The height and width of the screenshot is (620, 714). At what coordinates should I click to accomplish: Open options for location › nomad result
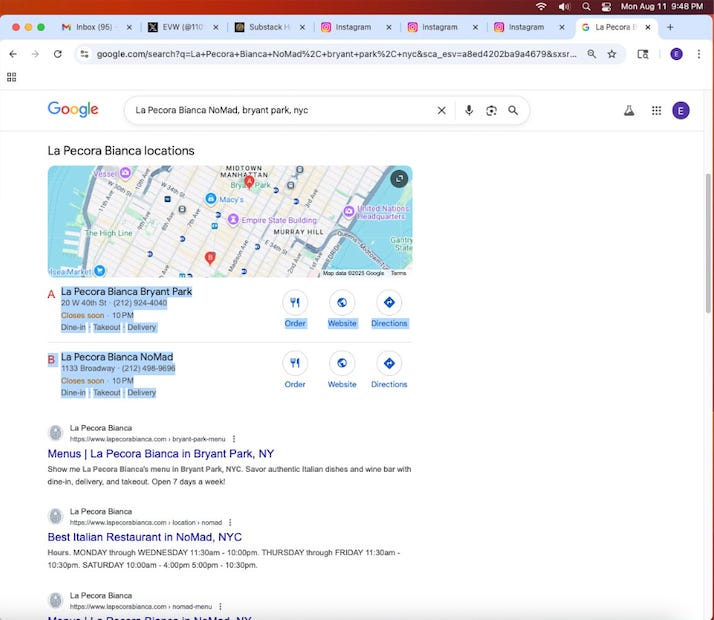pyautogui.click(x=230, y=522)
